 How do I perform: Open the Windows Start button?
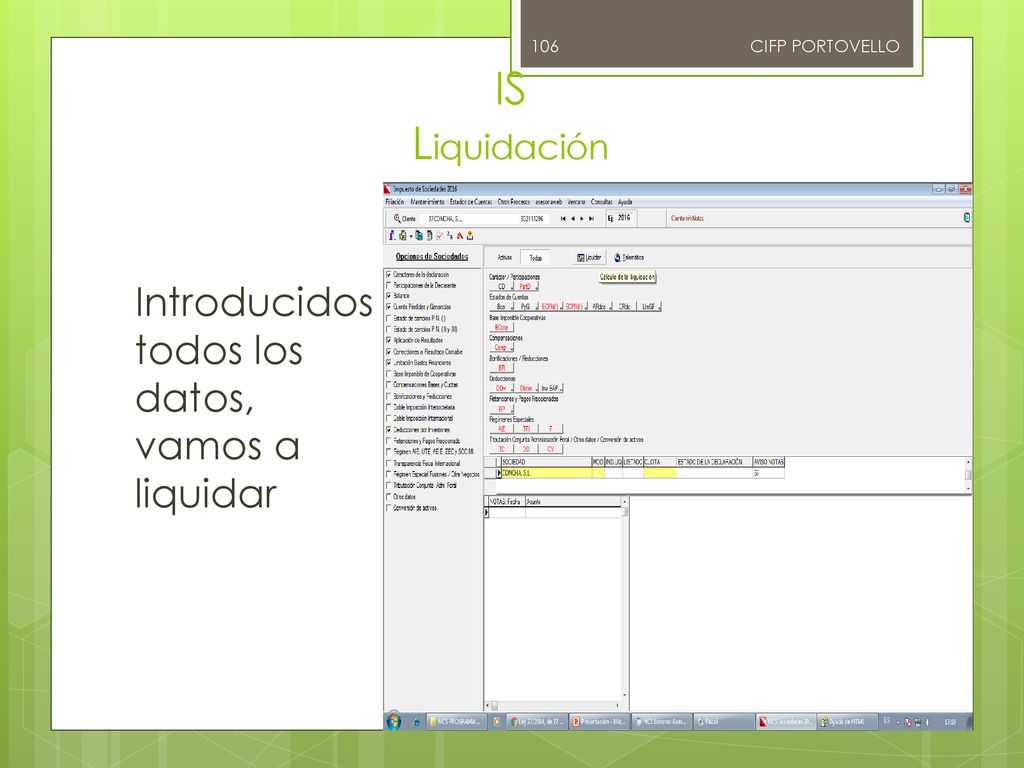click(394, 722)
